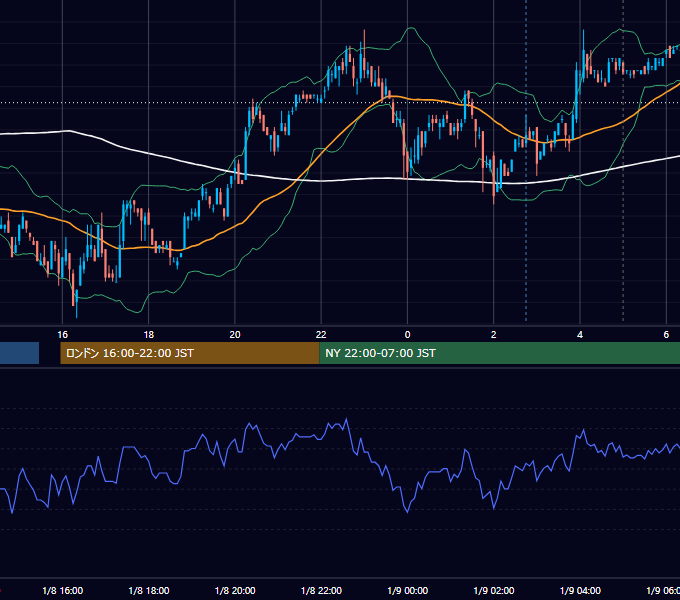Click the blue session bar left of ロンドン
Image resolution: width=680 pixels, height=600 pixels.
[x=20, y=353]
